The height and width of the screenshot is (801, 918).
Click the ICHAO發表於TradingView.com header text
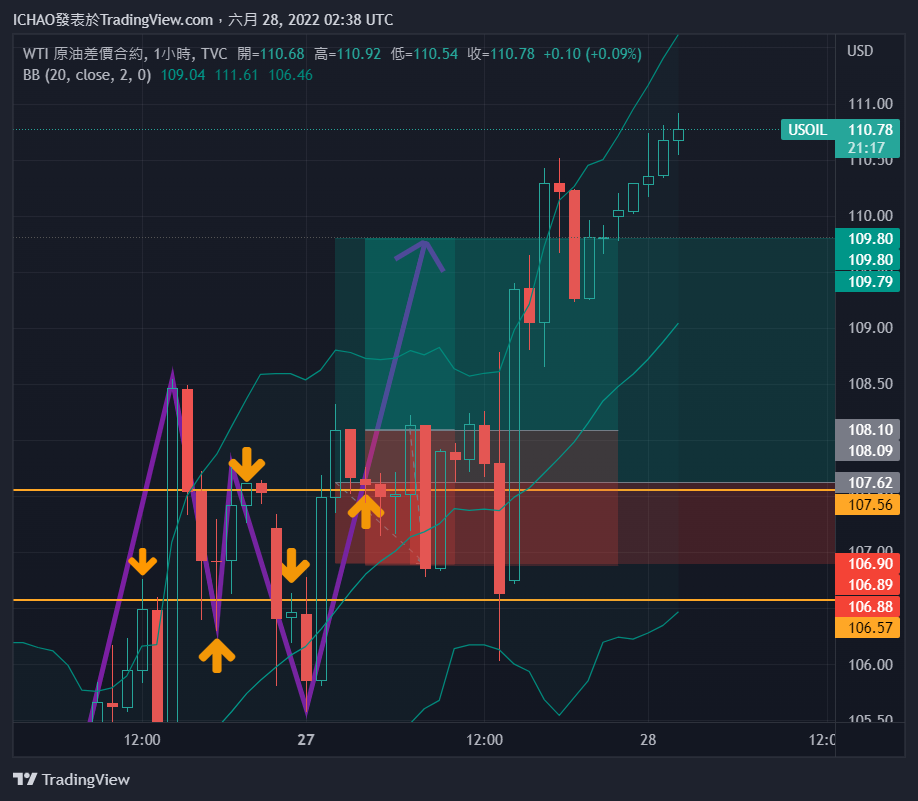(x=113, y=20)
